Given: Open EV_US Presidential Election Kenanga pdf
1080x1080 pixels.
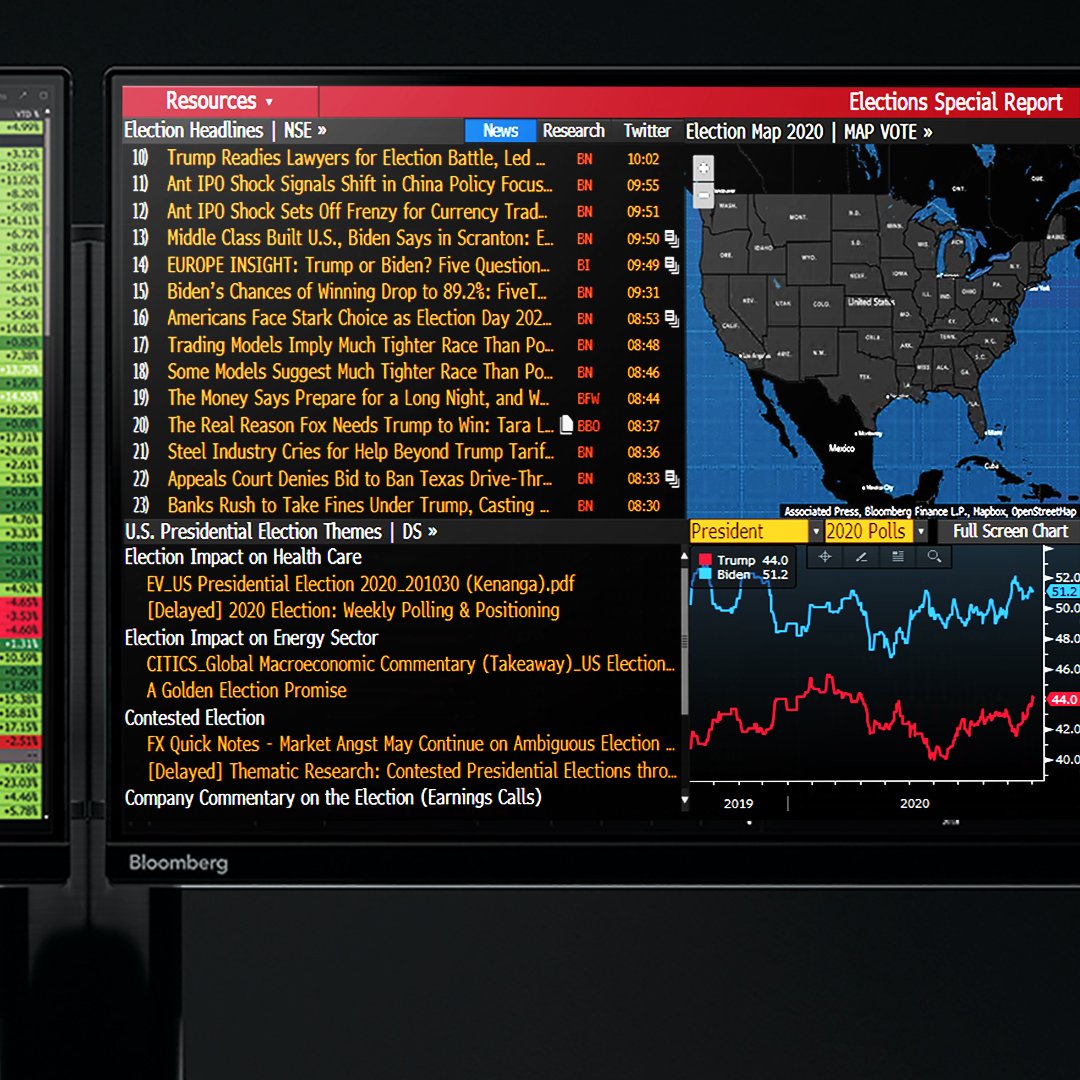Looking at the screenshot, I should pyautogui.click(x=360, y=584).
